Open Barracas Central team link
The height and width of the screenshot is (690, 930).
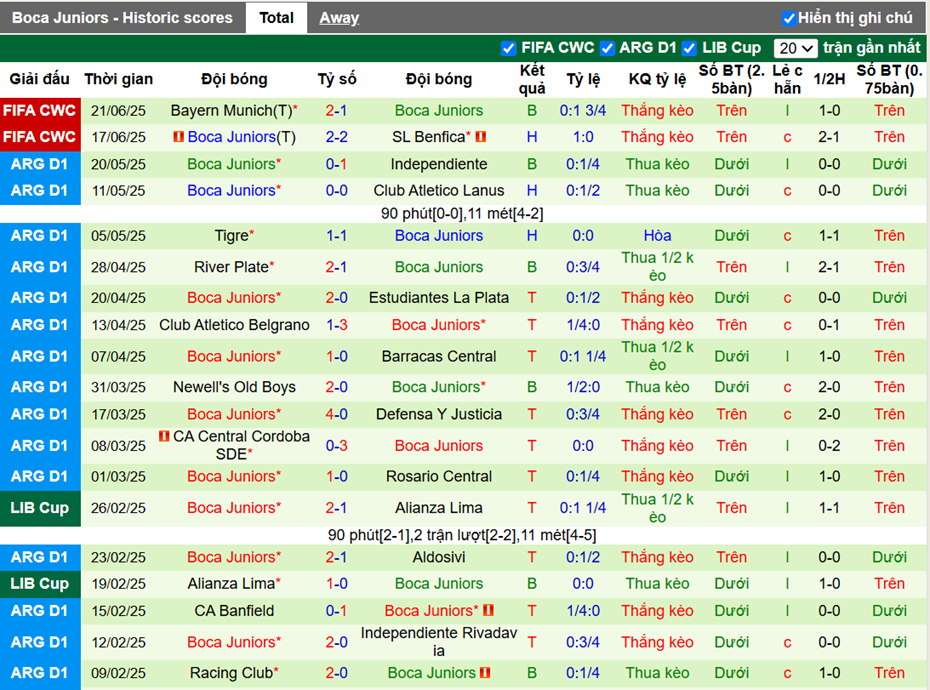(439, 357)
